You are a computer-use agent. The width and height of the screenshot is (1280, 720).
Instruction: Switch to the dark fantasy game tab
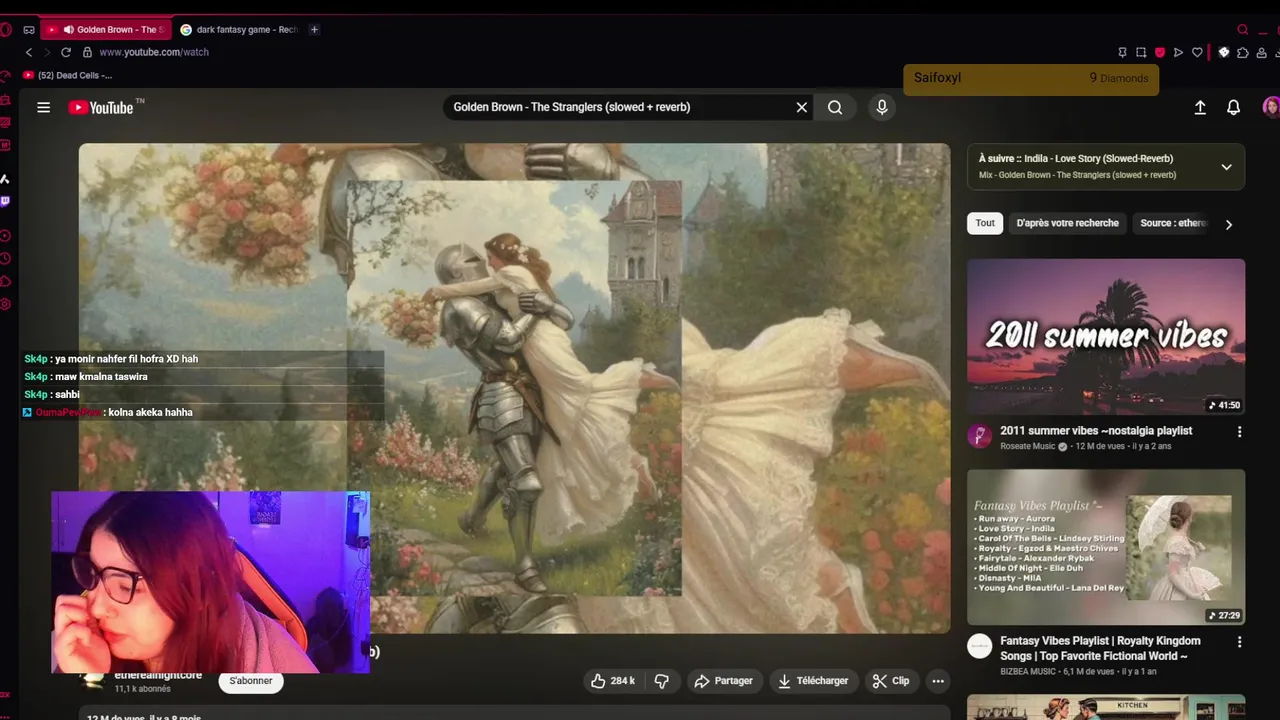pos(240,30)
